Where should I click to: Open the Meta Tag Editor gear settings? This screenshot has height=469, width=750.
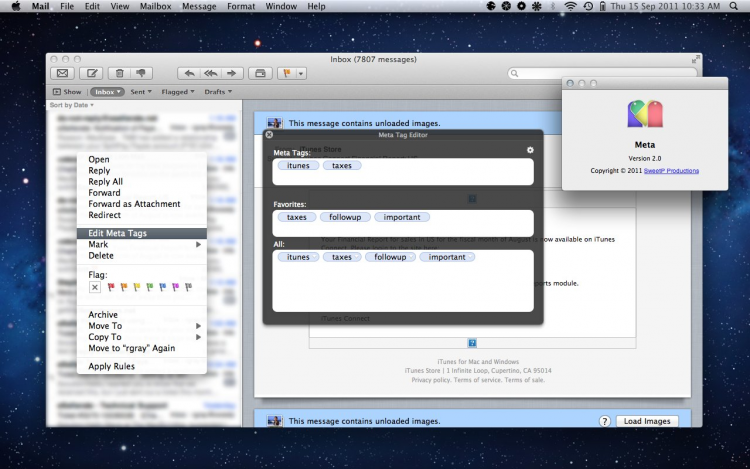point(530,150)
